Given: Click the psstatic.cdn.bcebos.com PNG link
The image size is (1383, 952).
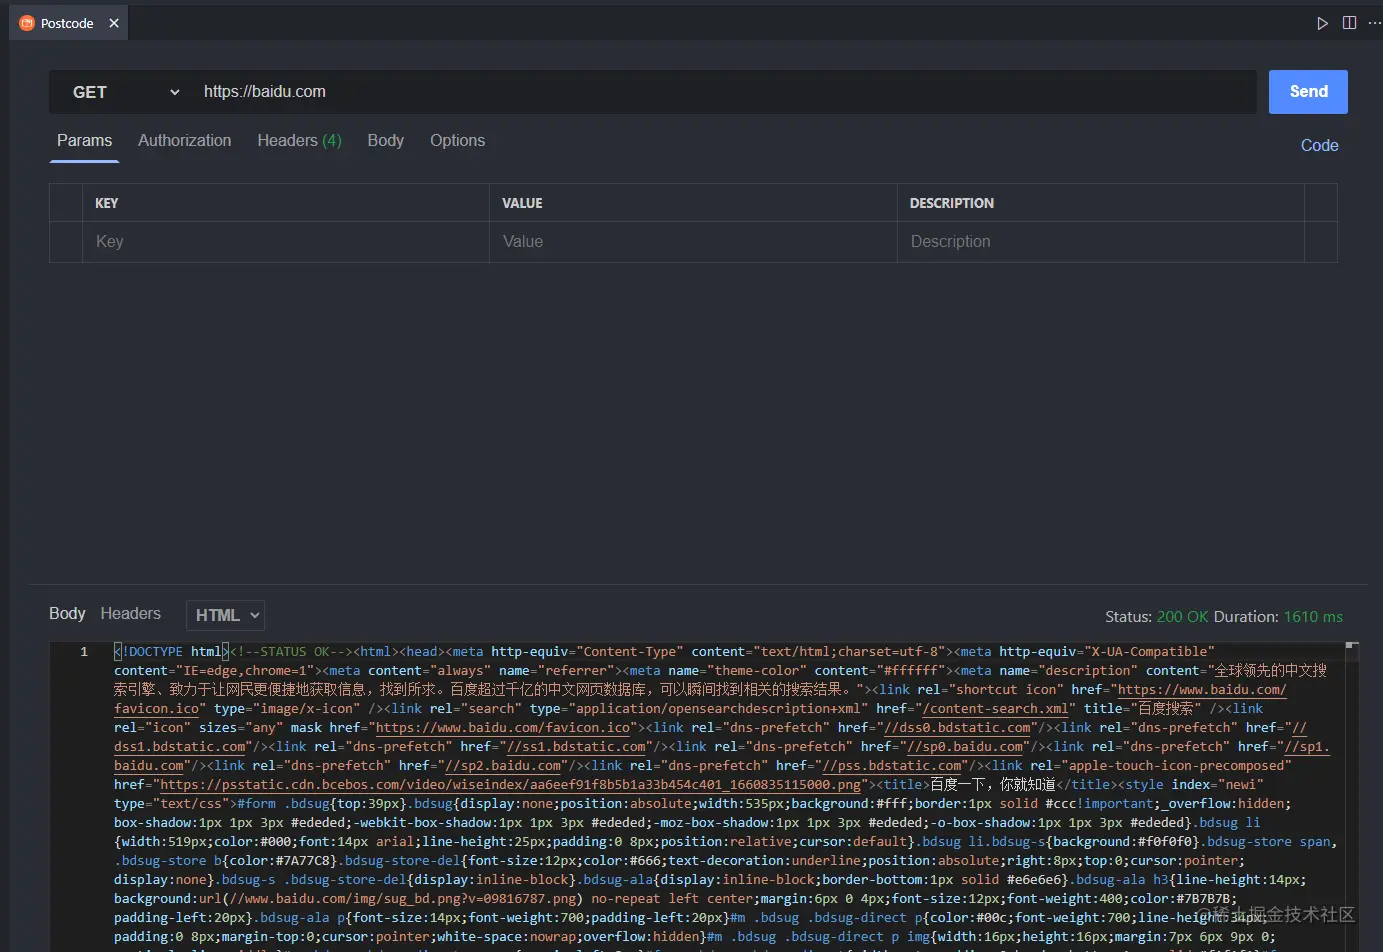Looking at the screenshot, I should (x=510, y=785).
